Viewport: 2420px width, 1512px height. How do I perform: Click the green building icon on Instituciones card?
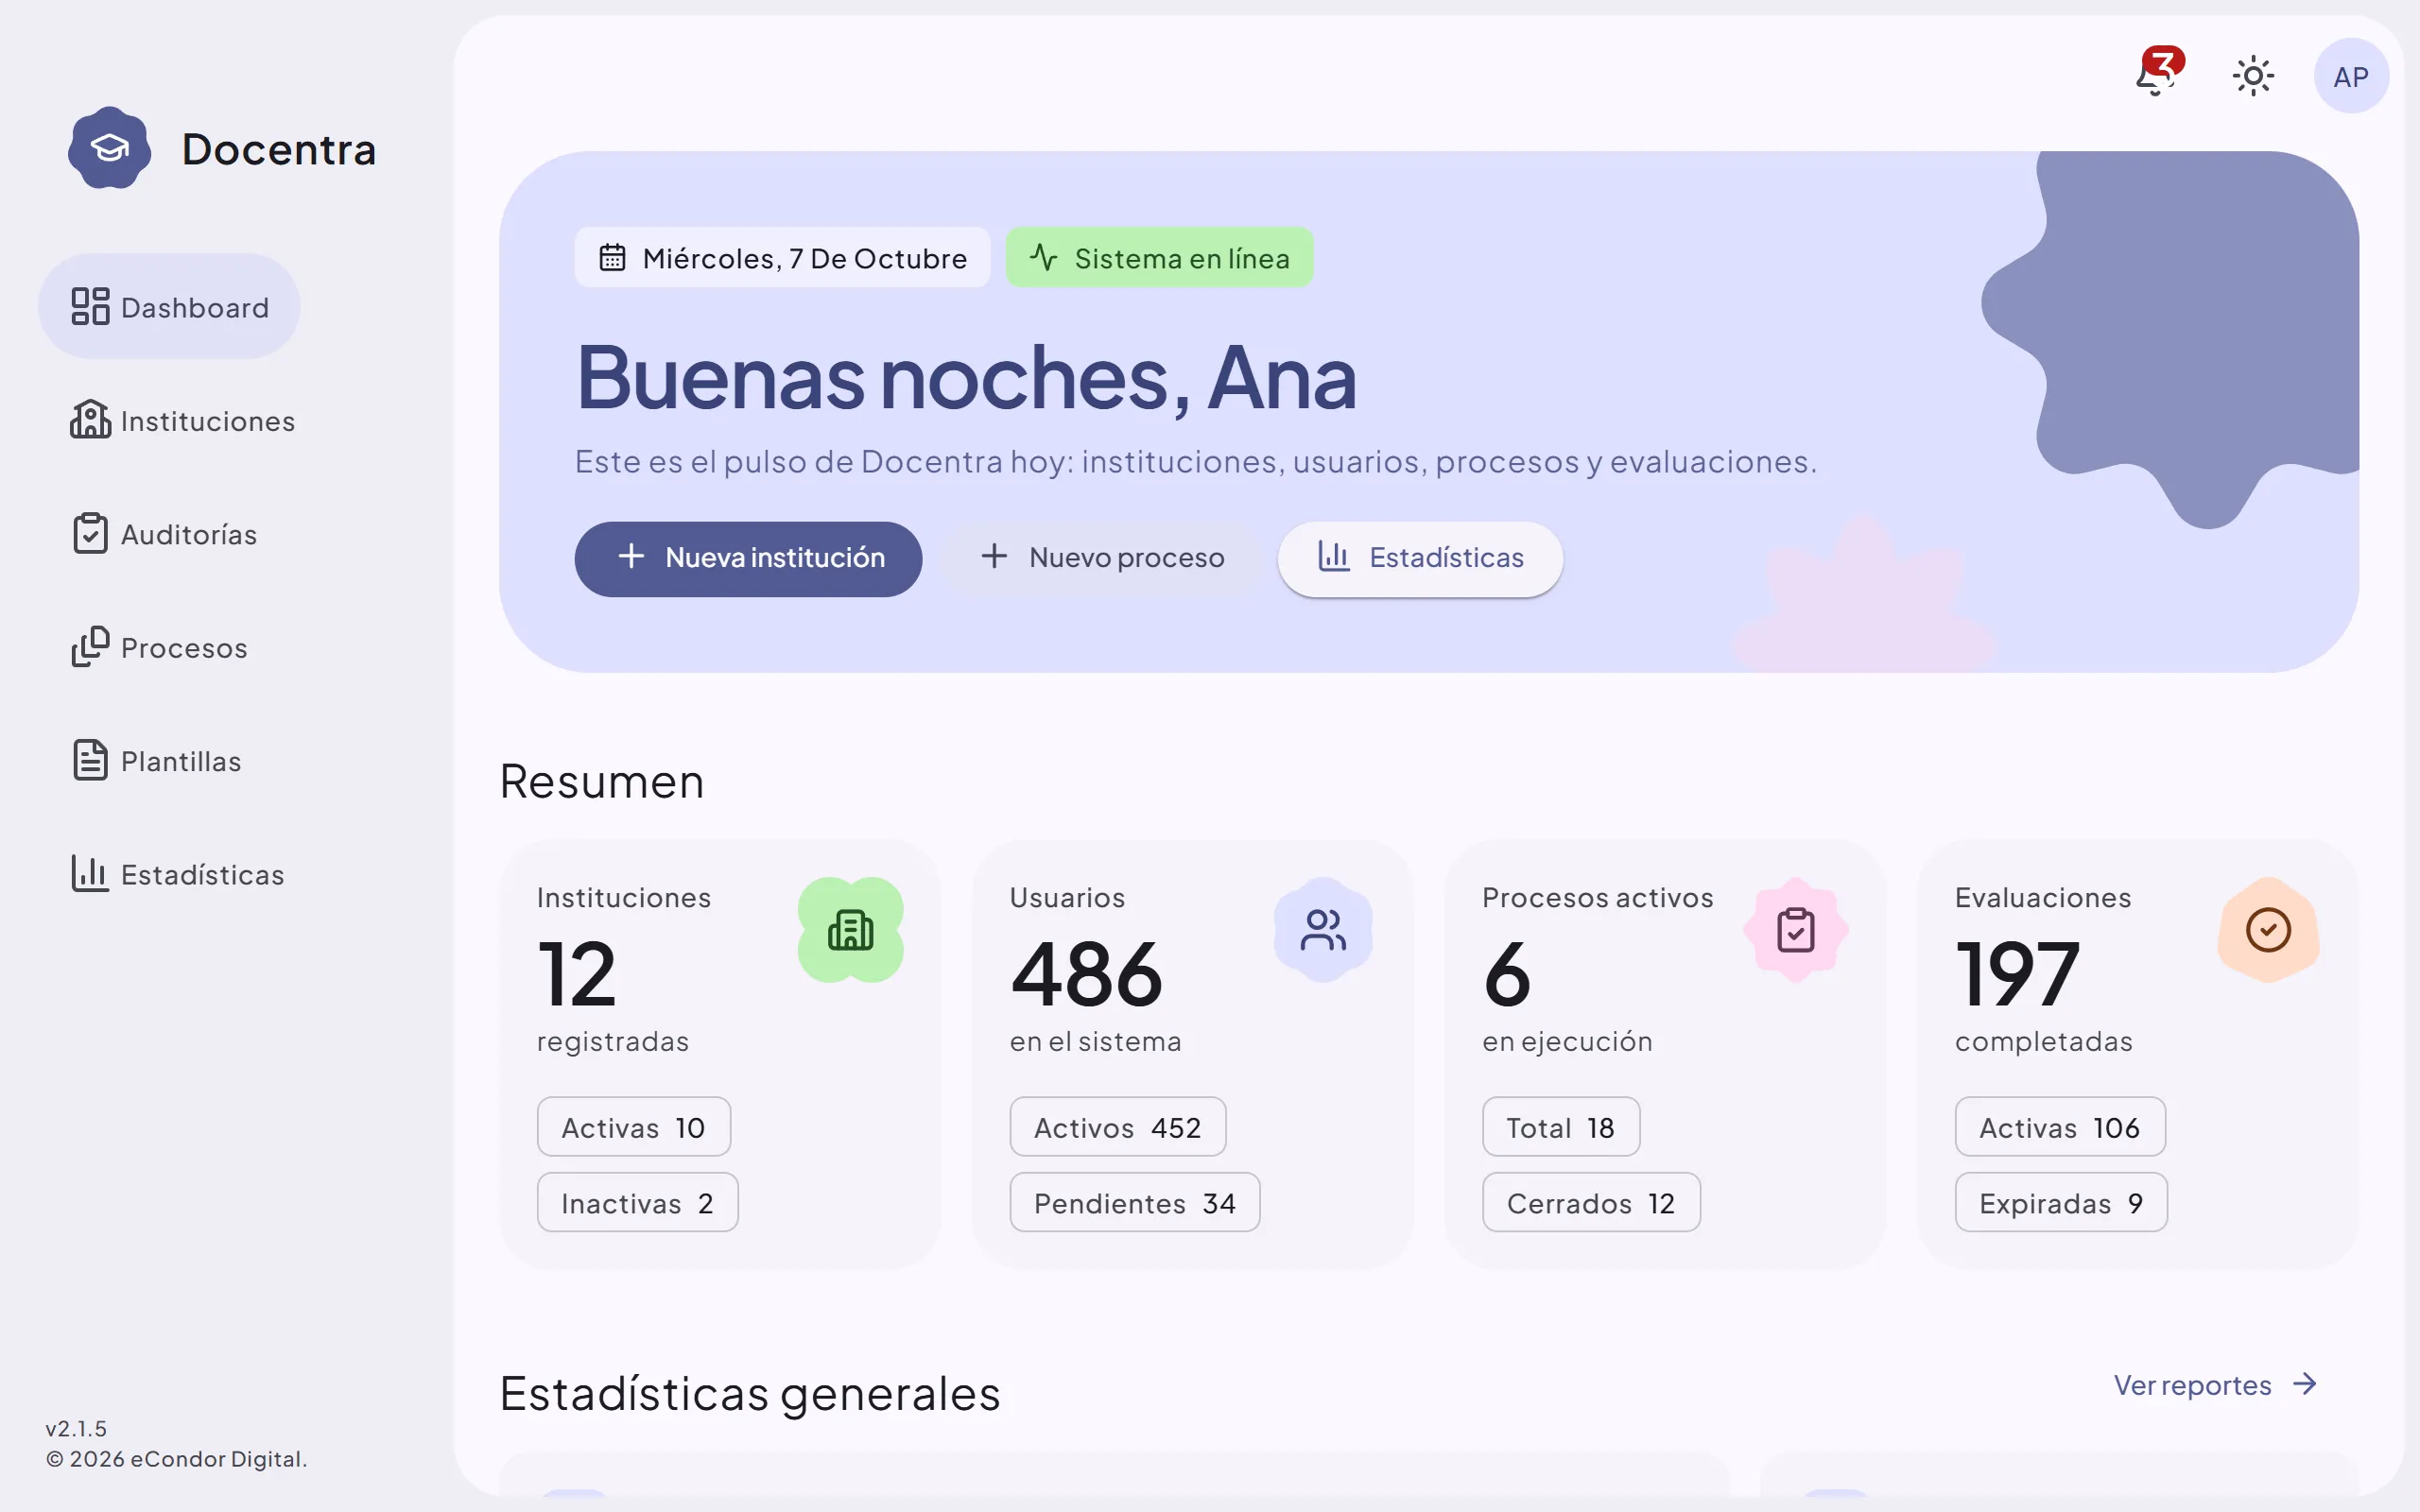click(x=850, y=929)
